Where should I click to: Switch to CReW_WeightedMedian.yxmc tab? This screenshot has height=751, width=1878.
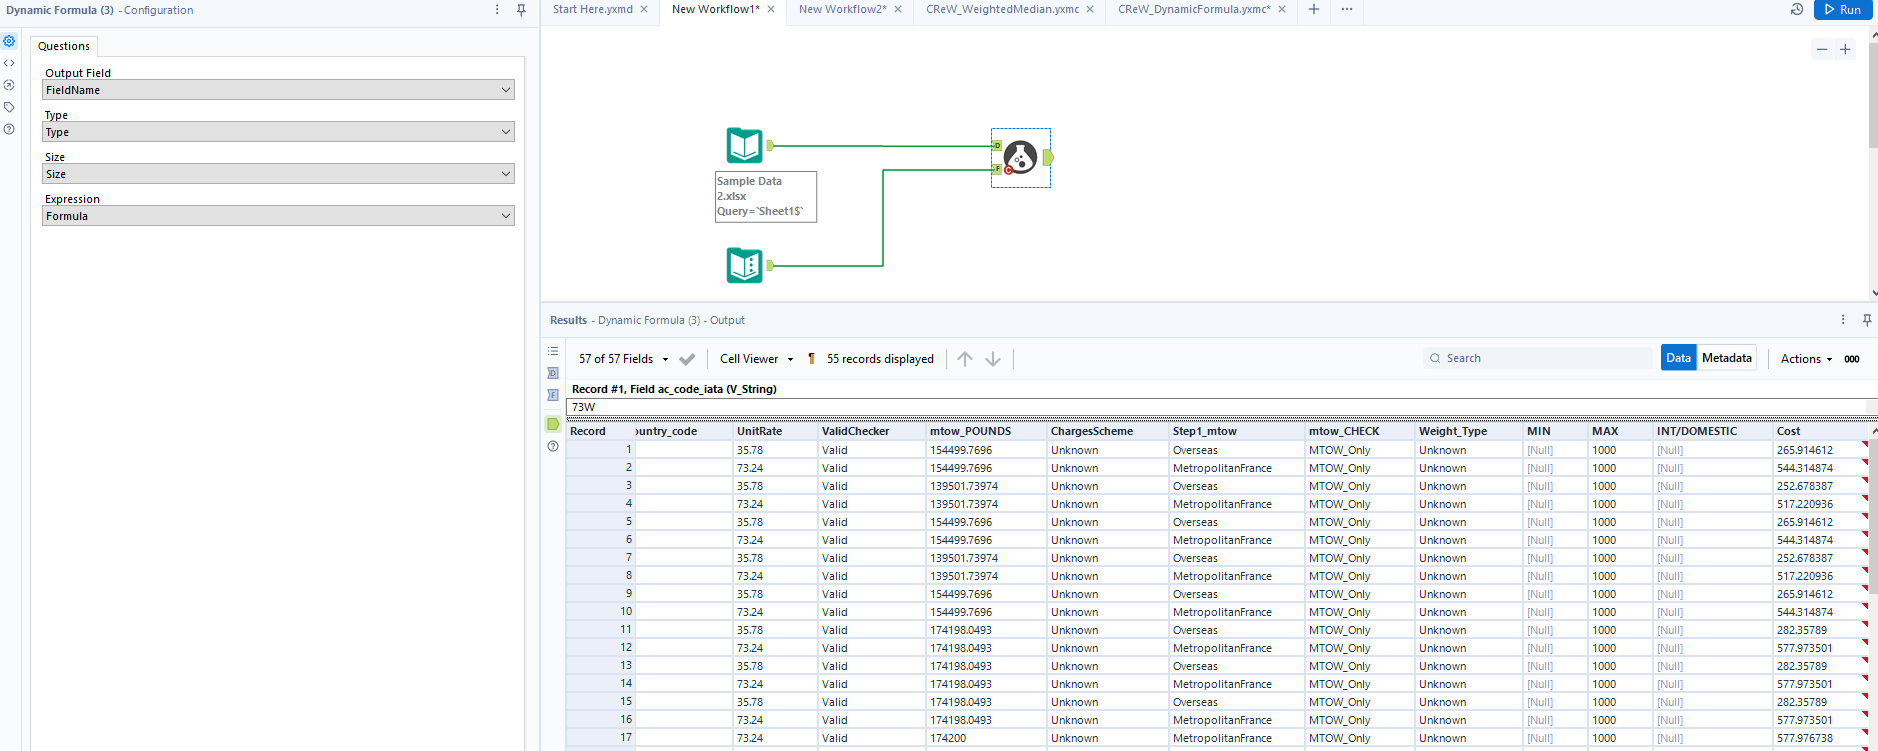1002,9
